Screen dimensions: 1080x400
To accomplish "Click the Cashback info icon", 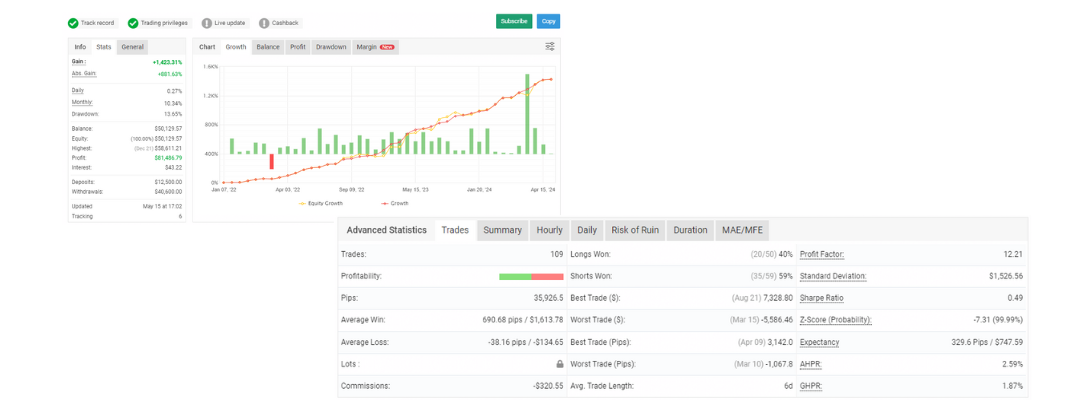I will coord(264,22).
